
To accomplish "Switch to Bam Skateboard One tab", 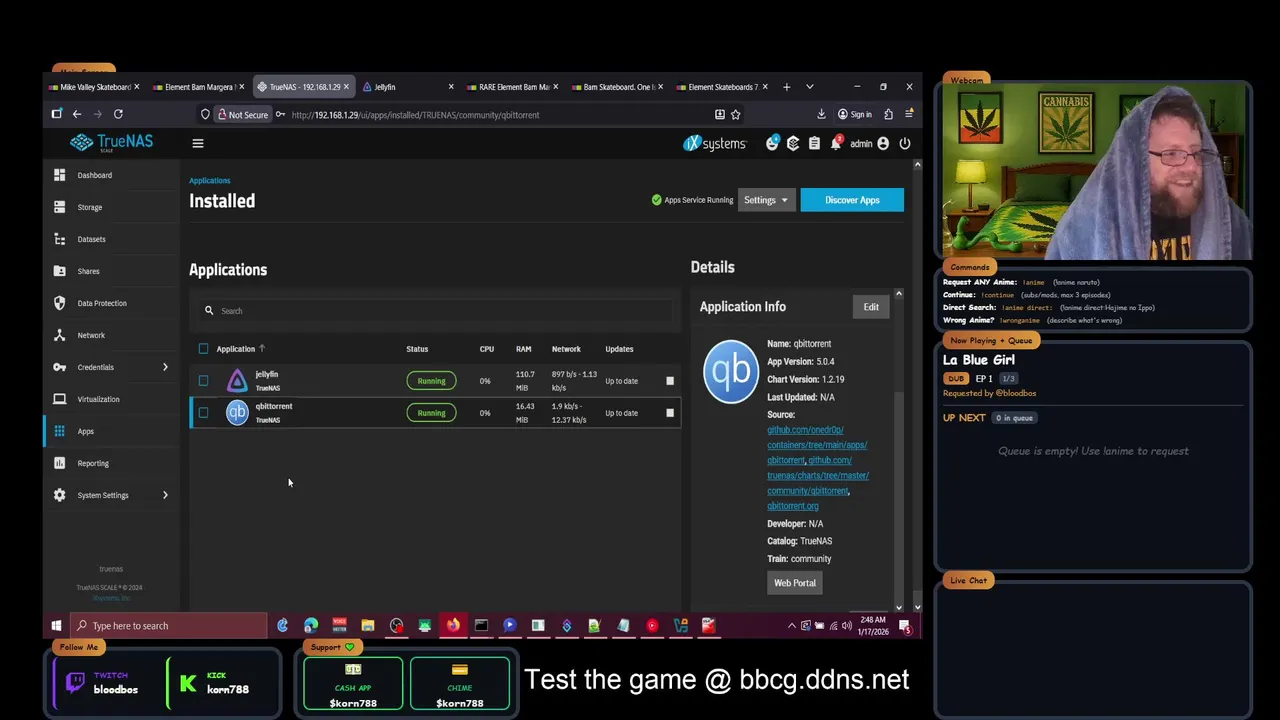I will [616, 87].
